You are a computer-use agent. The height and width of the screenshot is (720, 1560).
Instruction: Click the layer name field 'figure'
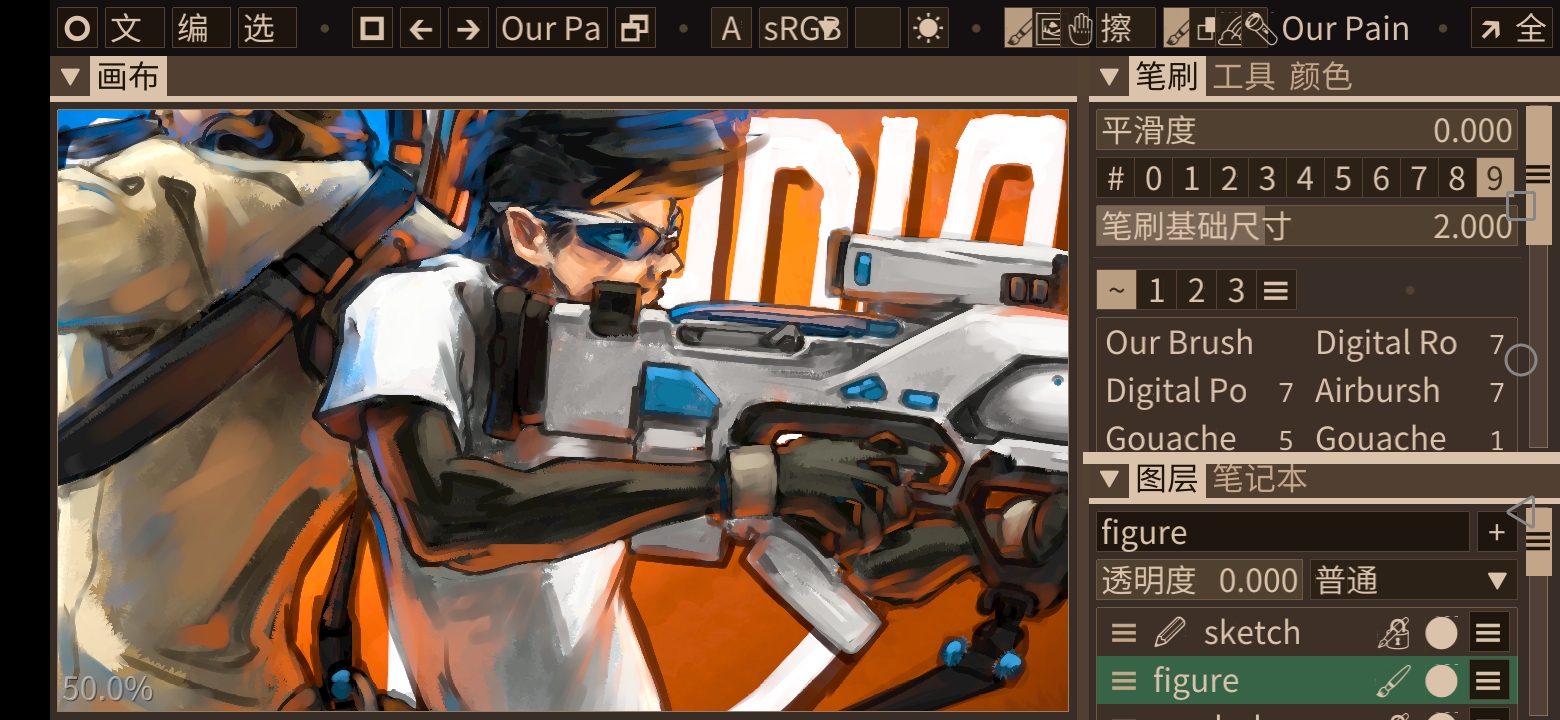click(1283, 532)
